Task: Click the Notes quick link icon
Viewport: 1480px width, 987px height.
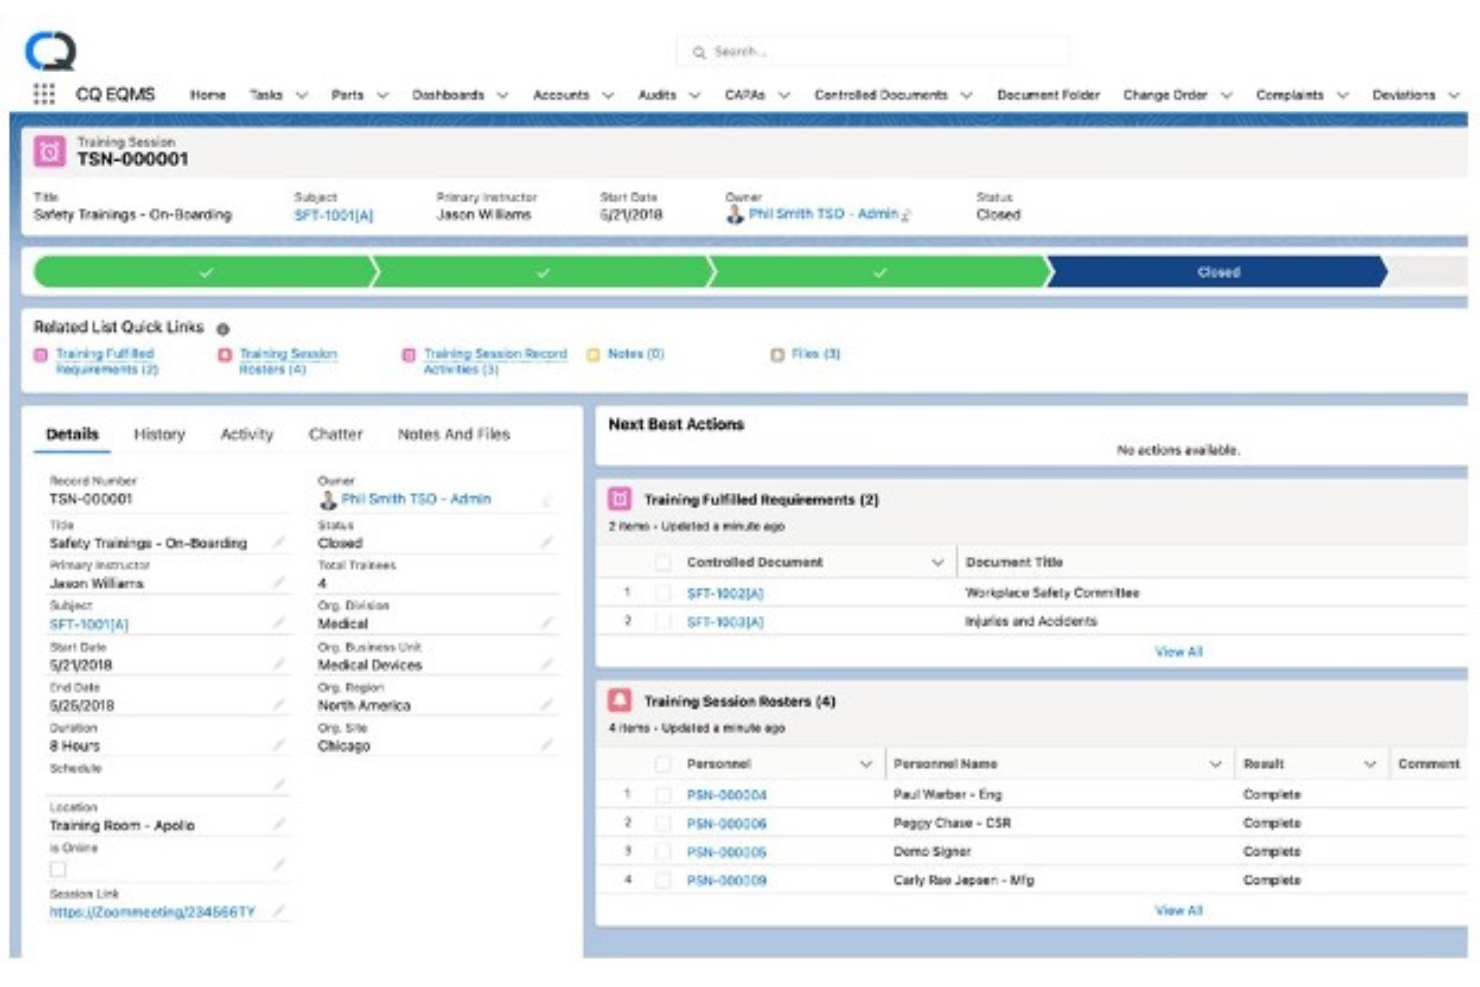Action: (x=593, y=354)
